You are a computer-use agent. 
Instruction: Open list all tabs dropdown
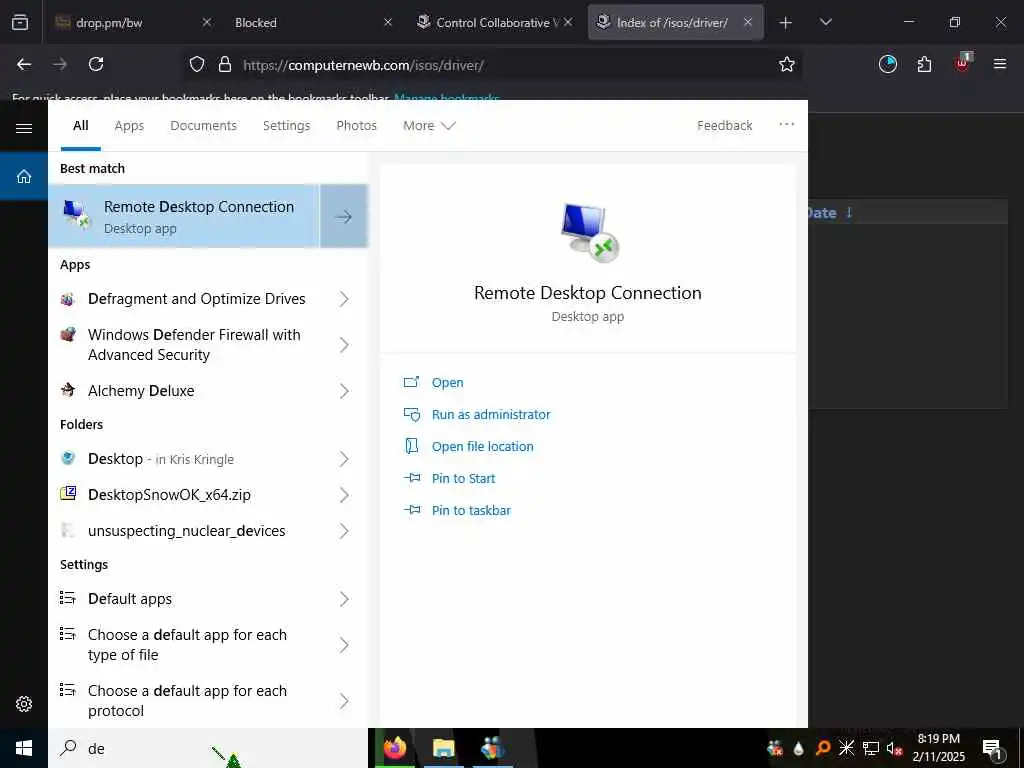826,22
